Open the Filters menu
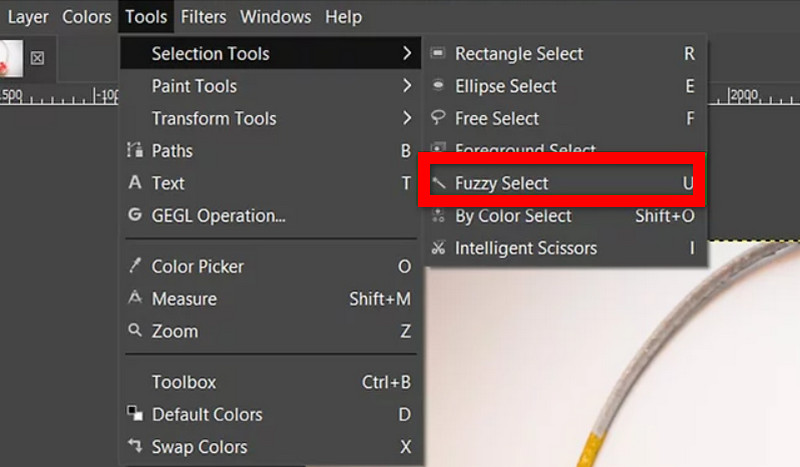This screenshot has width=800, height=467. tap(203, 17)
